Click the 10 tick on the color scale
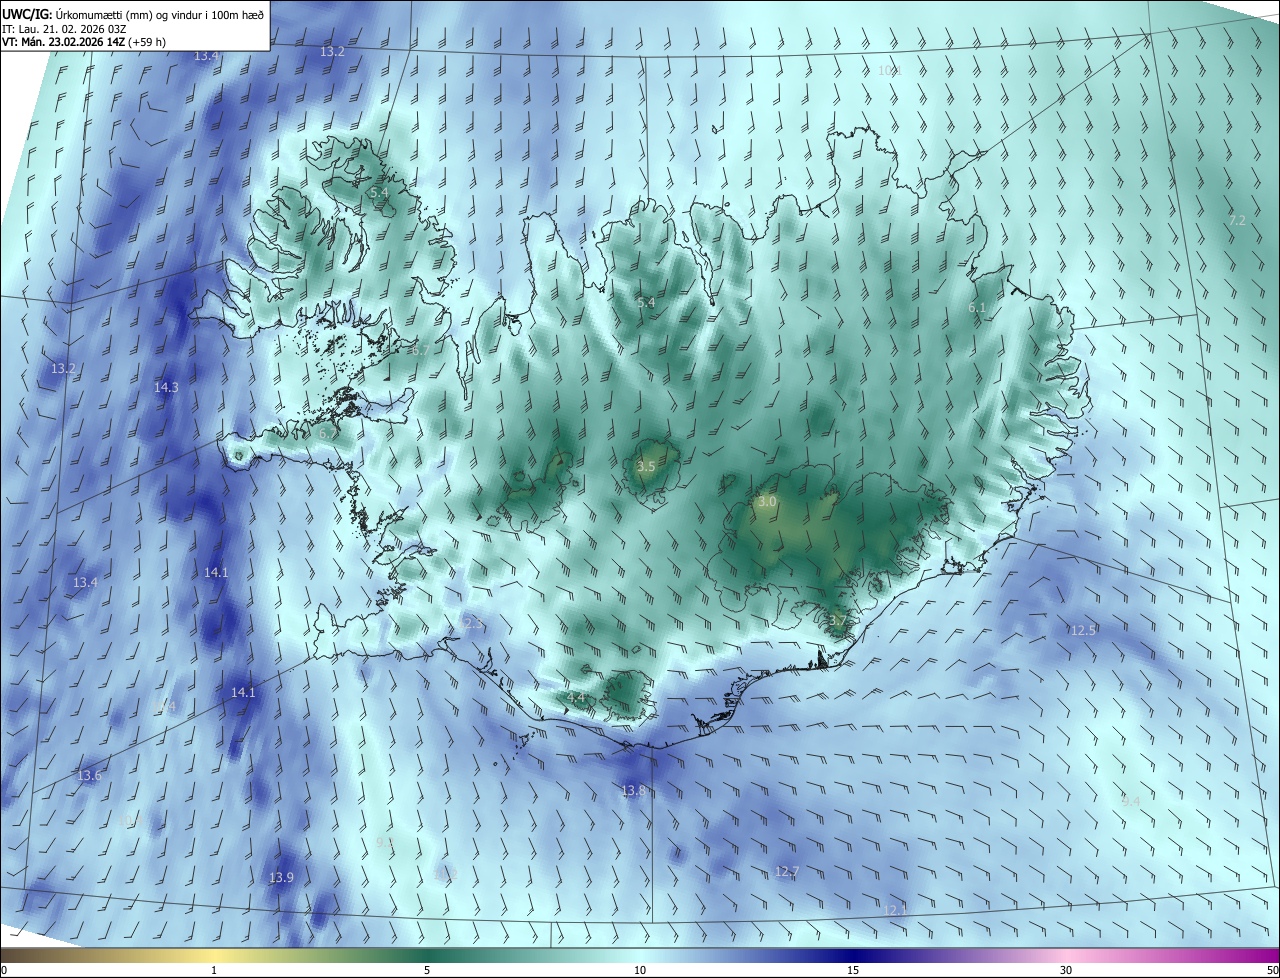Image resolution: width=1280 pixels, height=978 pixels. (x=640, y=970)
